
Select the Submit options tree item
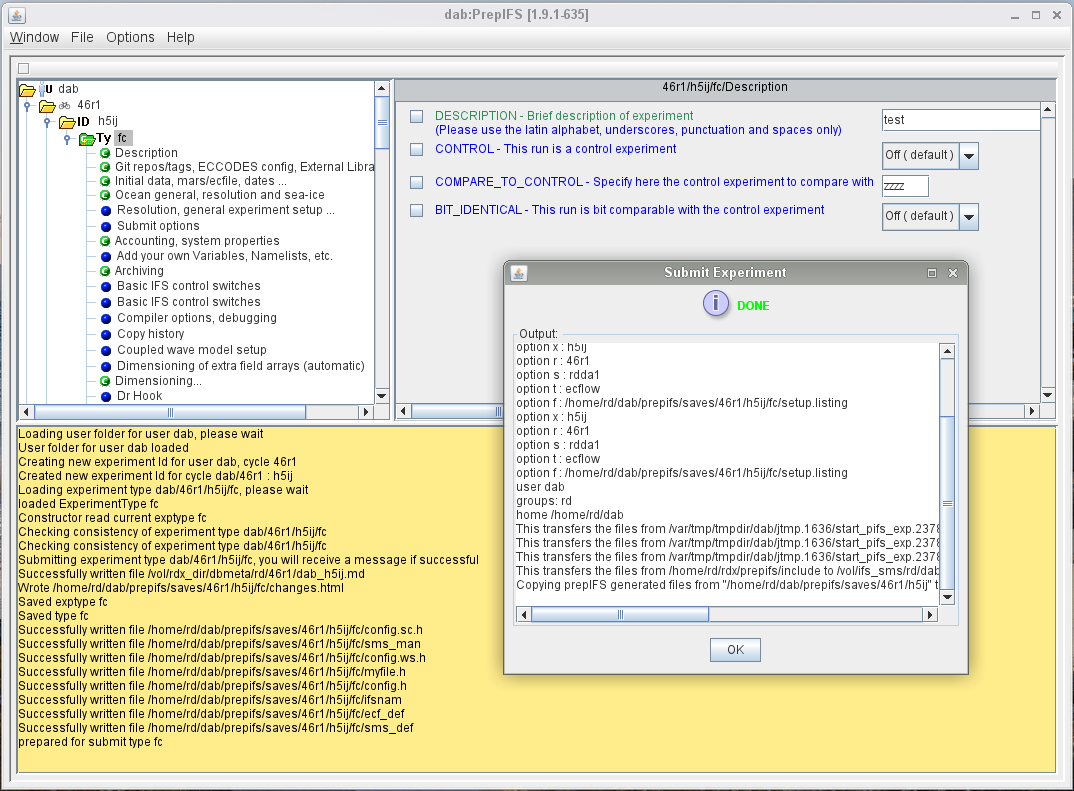tap(158, 226)
